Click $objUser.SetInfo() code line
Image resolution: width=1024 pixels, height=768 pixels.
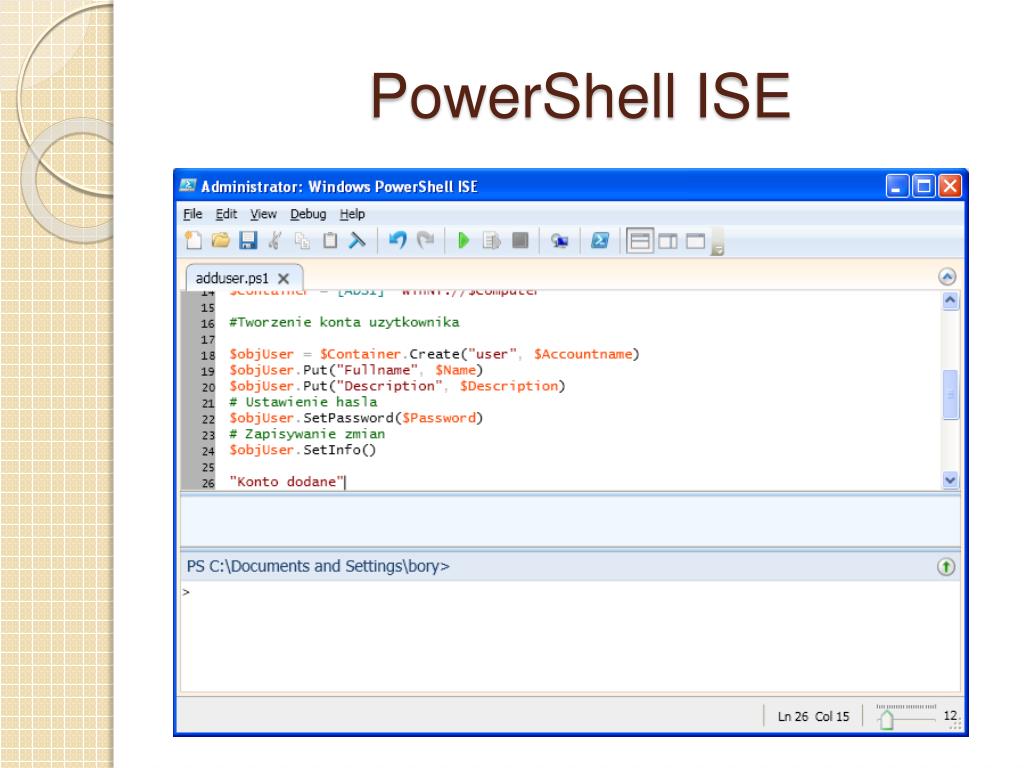302,450
